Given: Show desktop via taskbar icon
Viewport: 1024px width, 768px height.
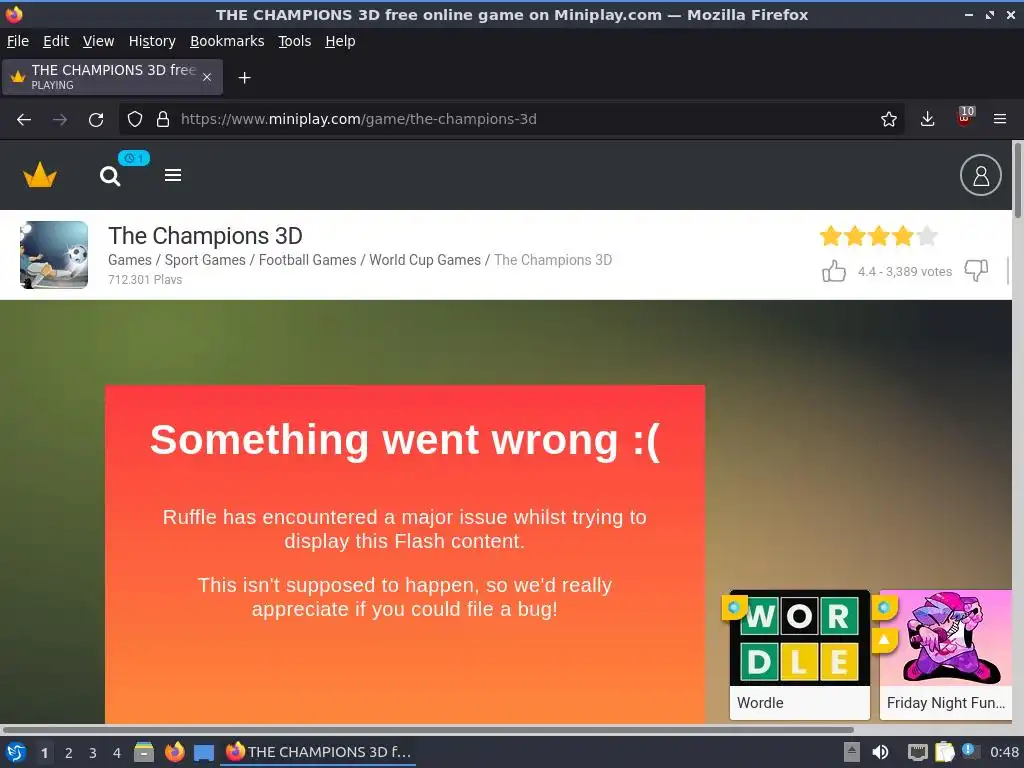Looking at the screenshot, I should pyautogui.click(x=204, y=752).
